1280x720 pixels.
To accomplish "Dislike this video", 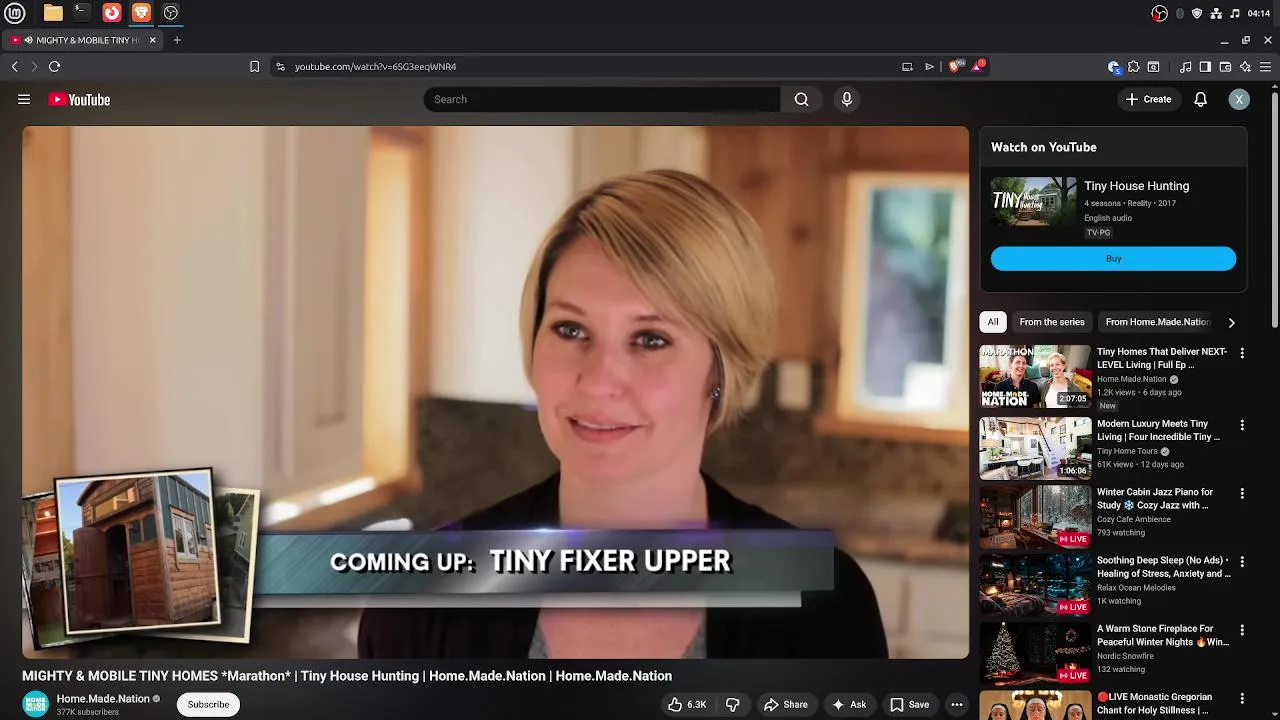I will [x=733, y=704].
